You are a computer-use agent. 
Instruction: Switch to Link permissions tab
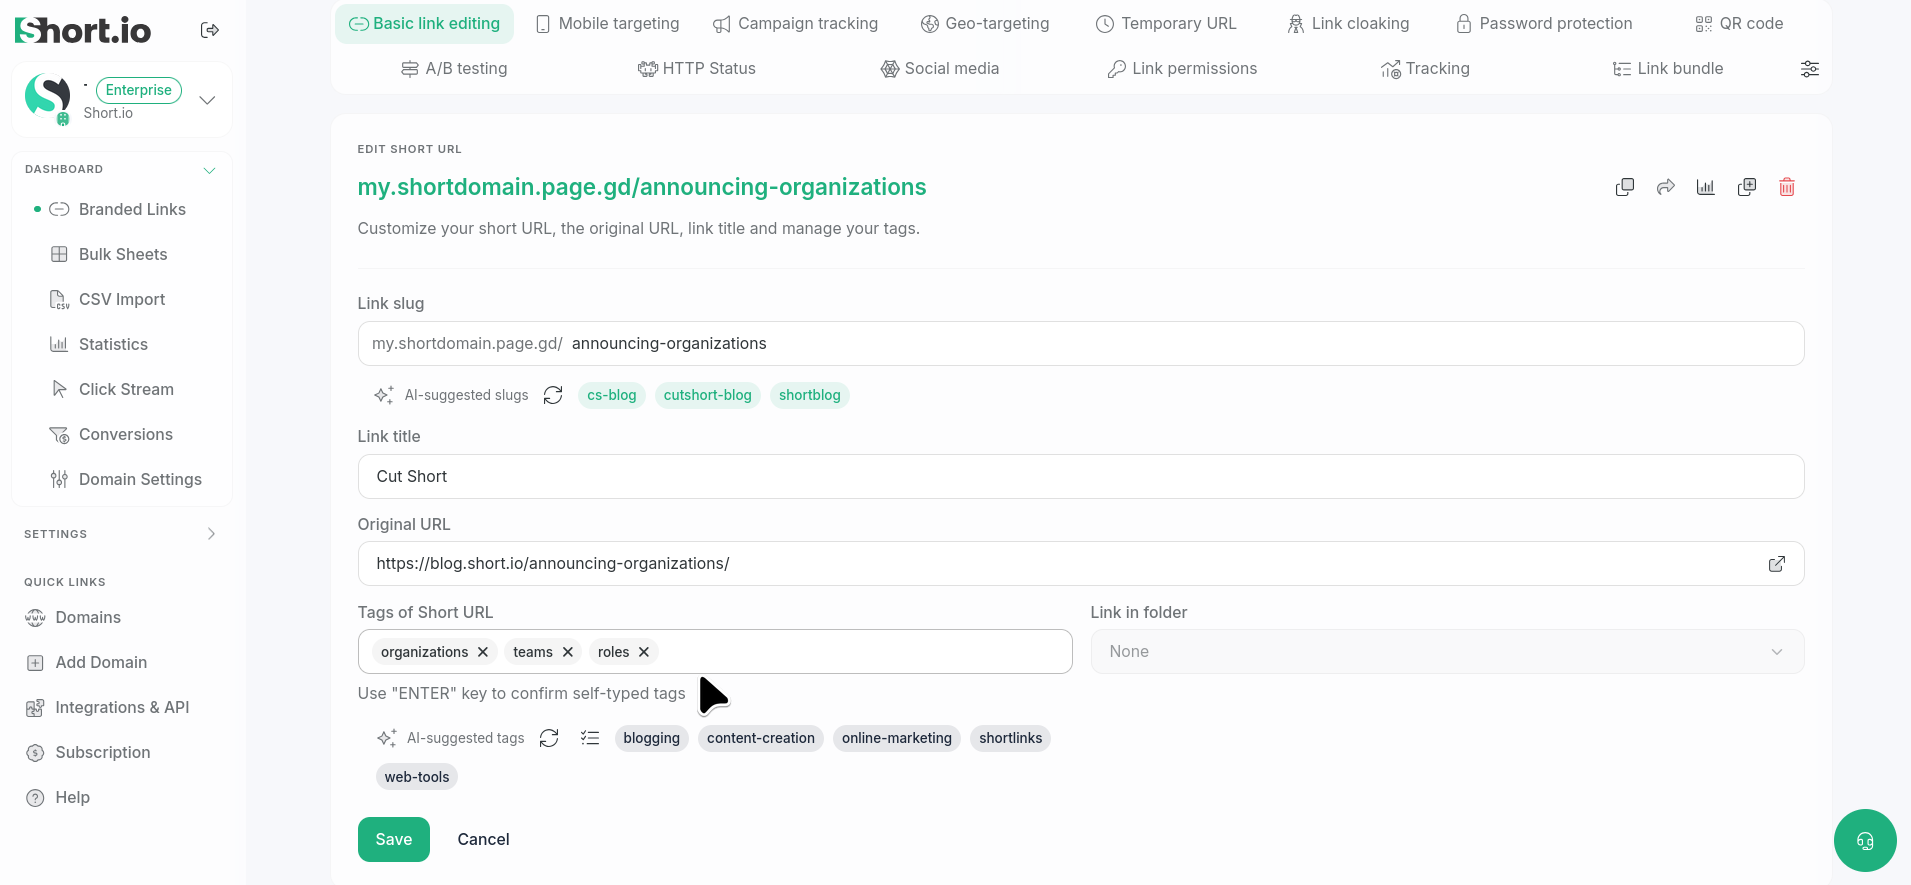pos(1182,69)
